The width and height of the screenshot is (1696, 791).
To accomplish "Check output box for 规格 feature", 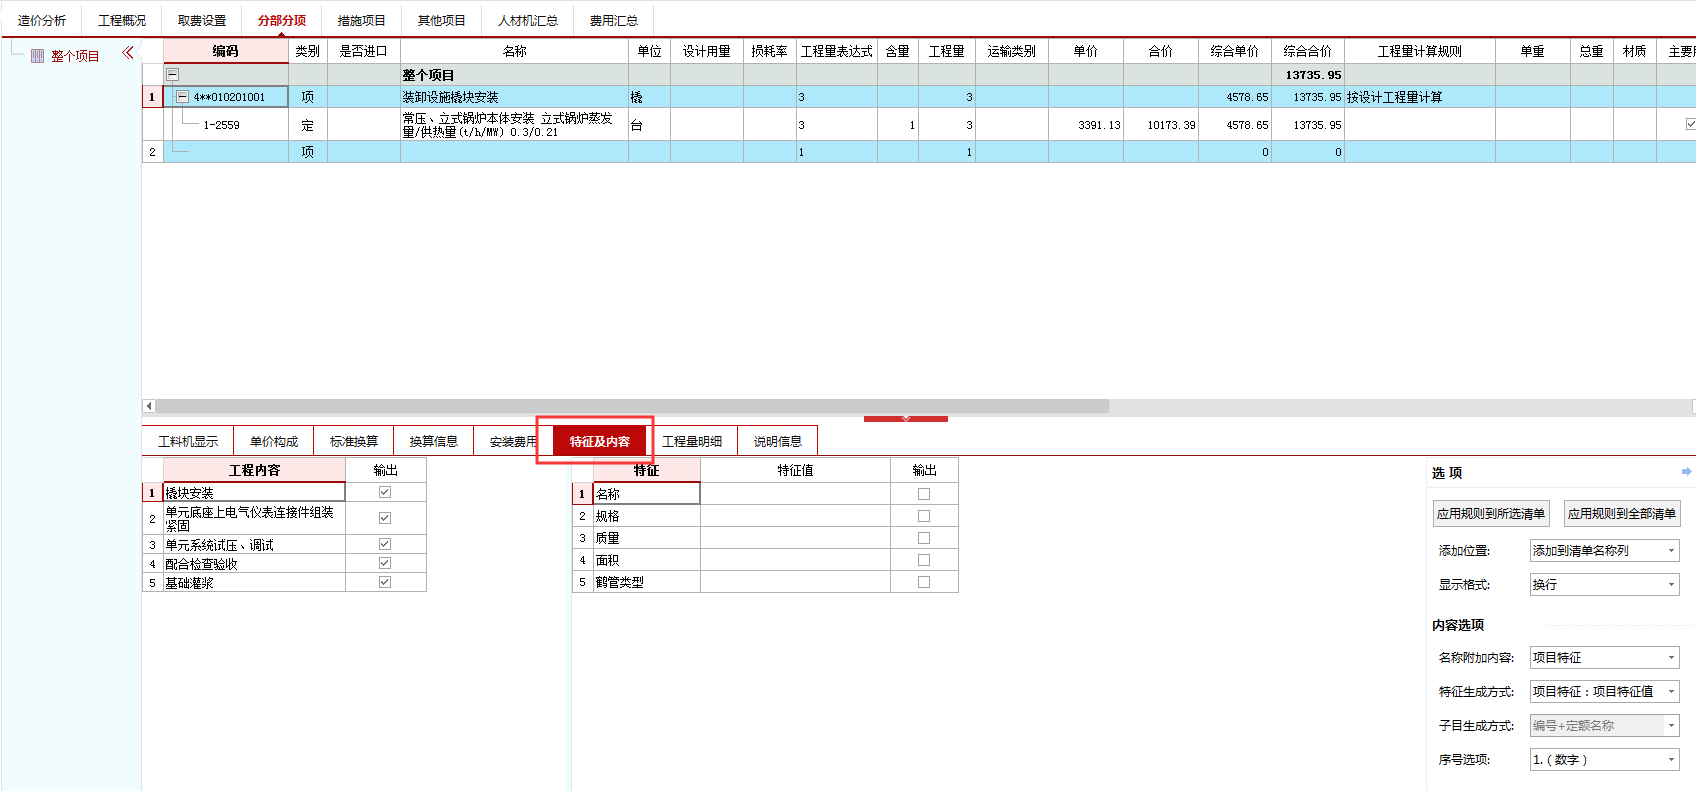I will point(924,516).
